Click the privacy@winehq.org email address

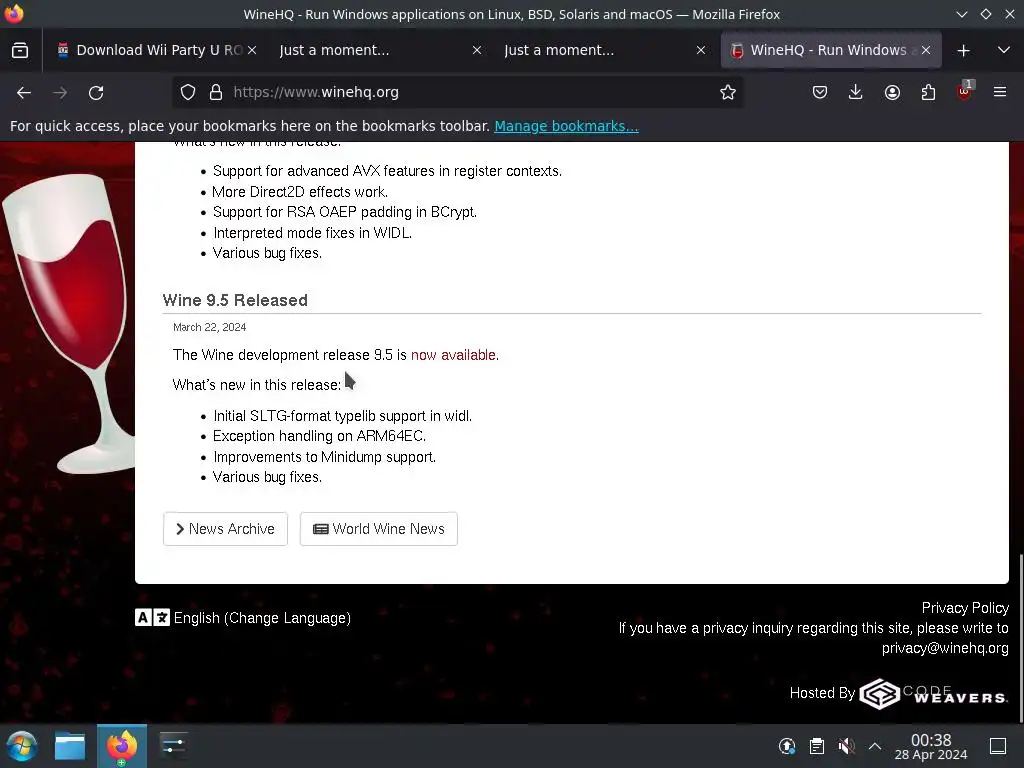945,648
